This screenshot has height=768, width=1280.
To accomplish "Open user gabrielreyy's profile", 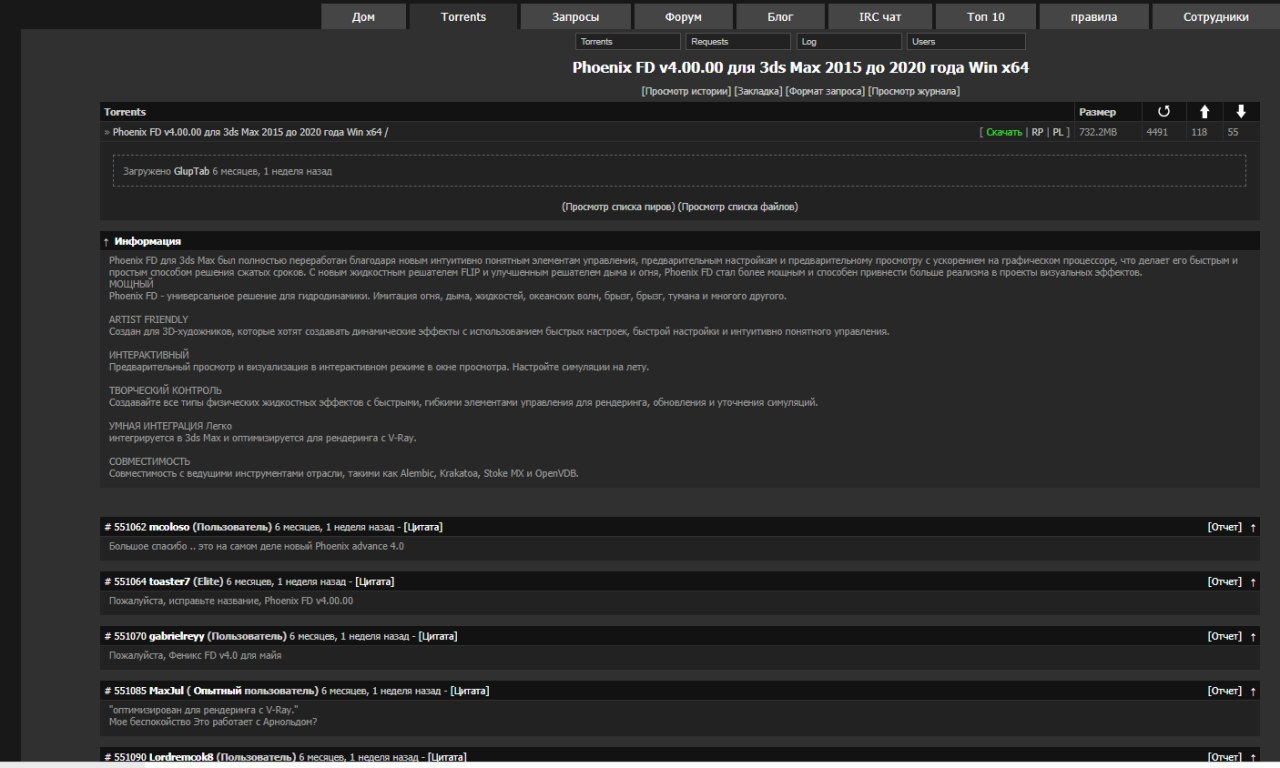I will click(176, 636).
